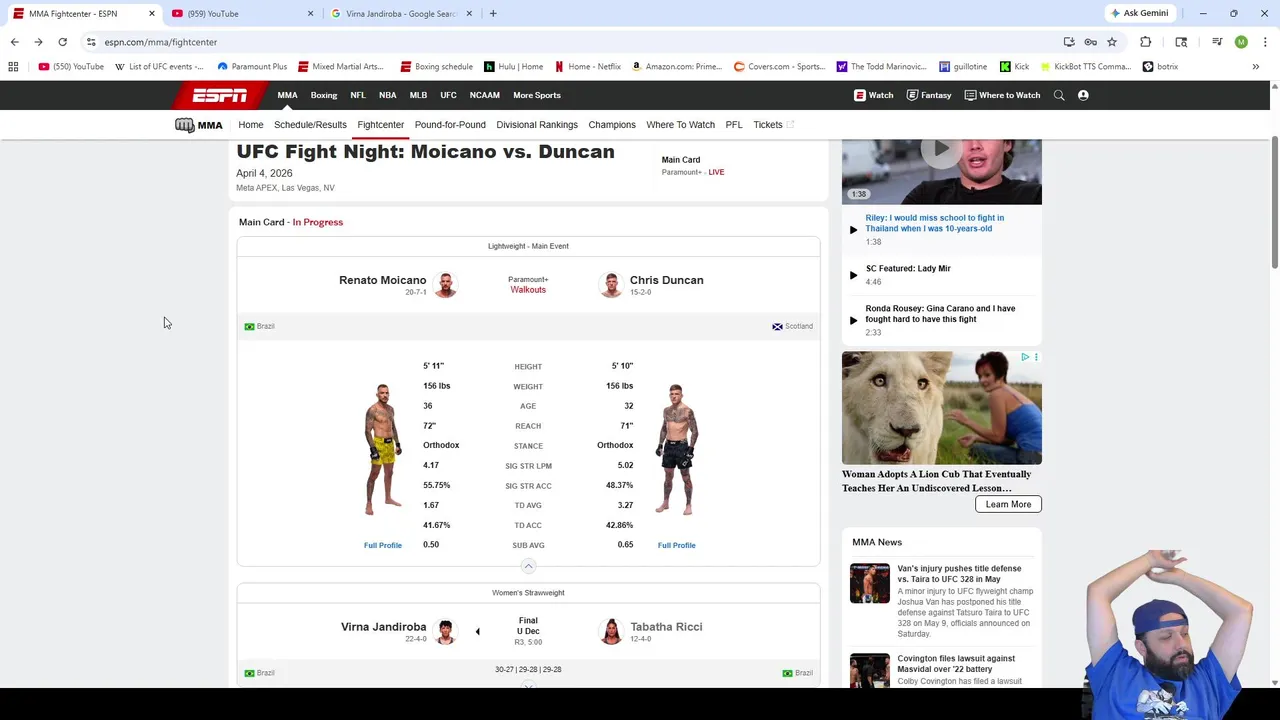
Task: Open the Hulu | Home bookmark
Action: tap(513, 67)
